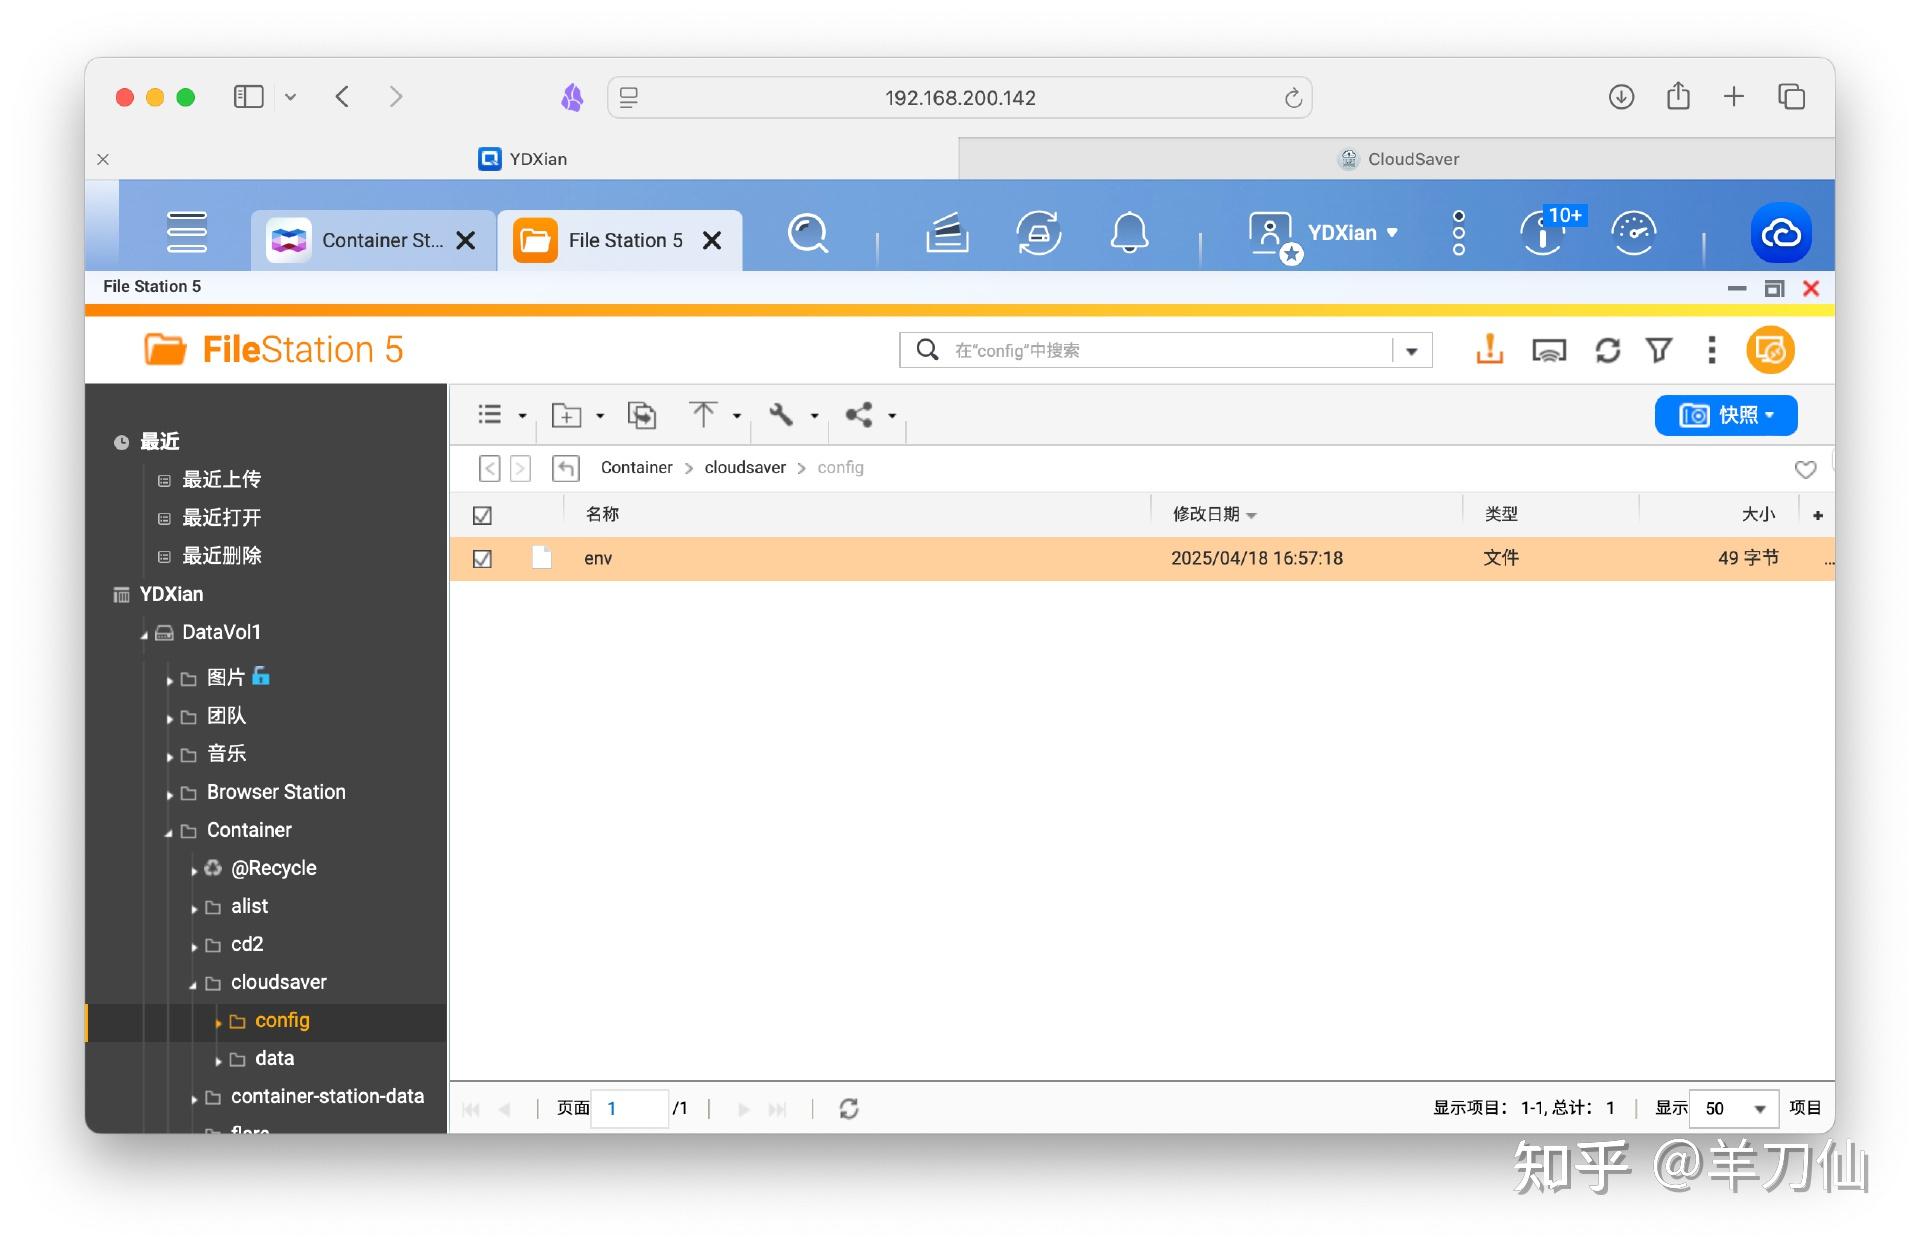Open QTS global search magnifier icon

click(808, 234)
